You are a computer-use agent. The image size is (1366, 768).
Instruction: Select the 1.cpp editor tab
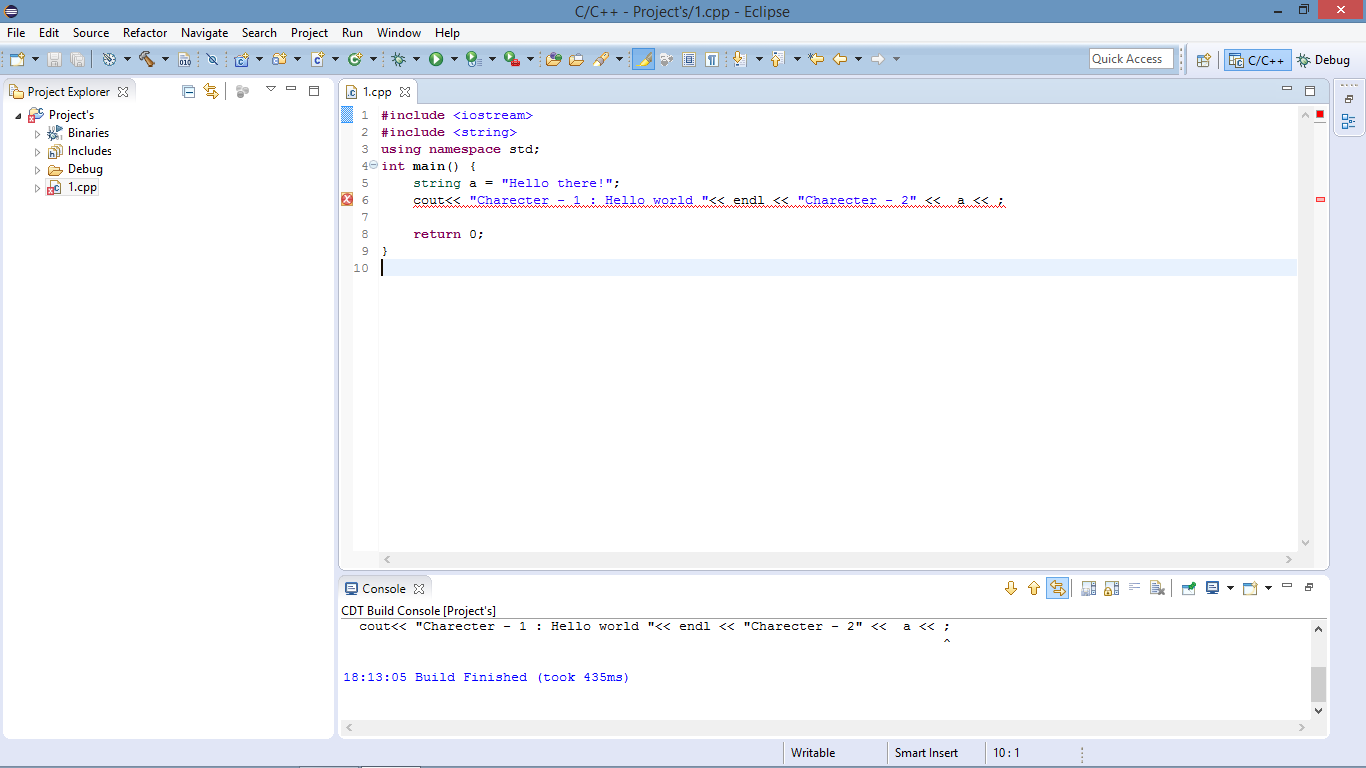tap(376, 91)
